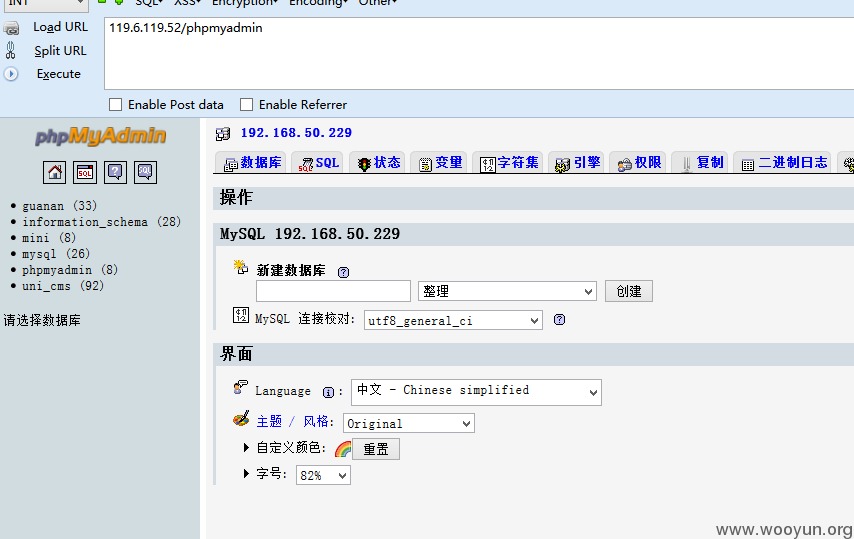This screenshot has height=539, width=854.
Task: Open the Other menu
Action: 377,3
